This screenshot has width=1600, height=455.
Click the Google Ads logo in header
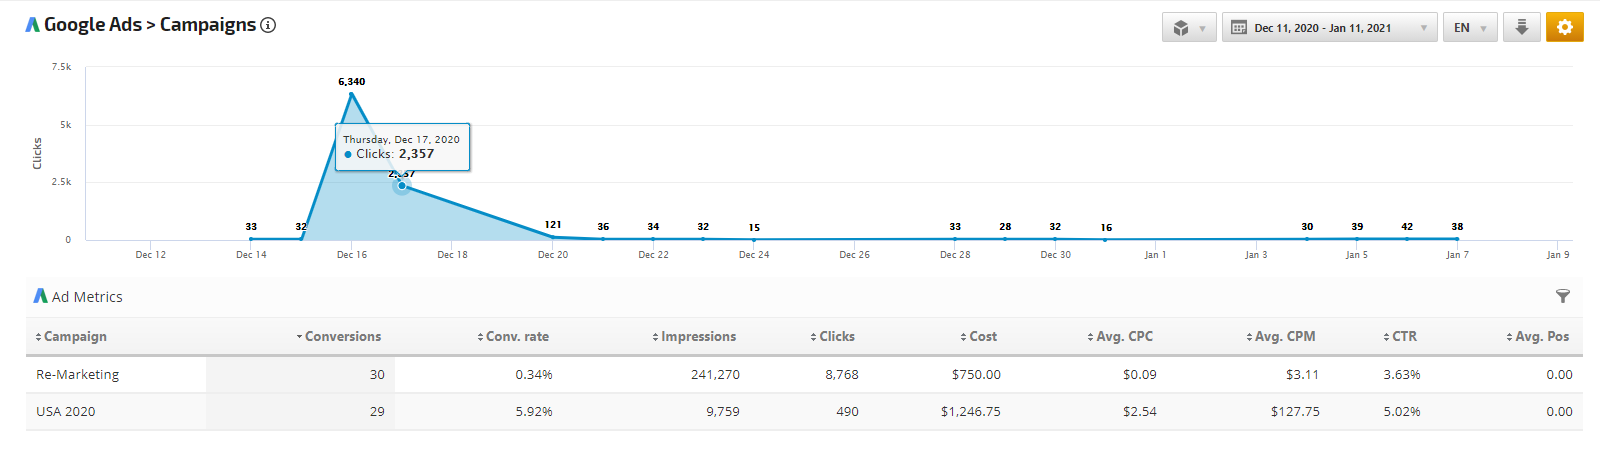(33, 25)
